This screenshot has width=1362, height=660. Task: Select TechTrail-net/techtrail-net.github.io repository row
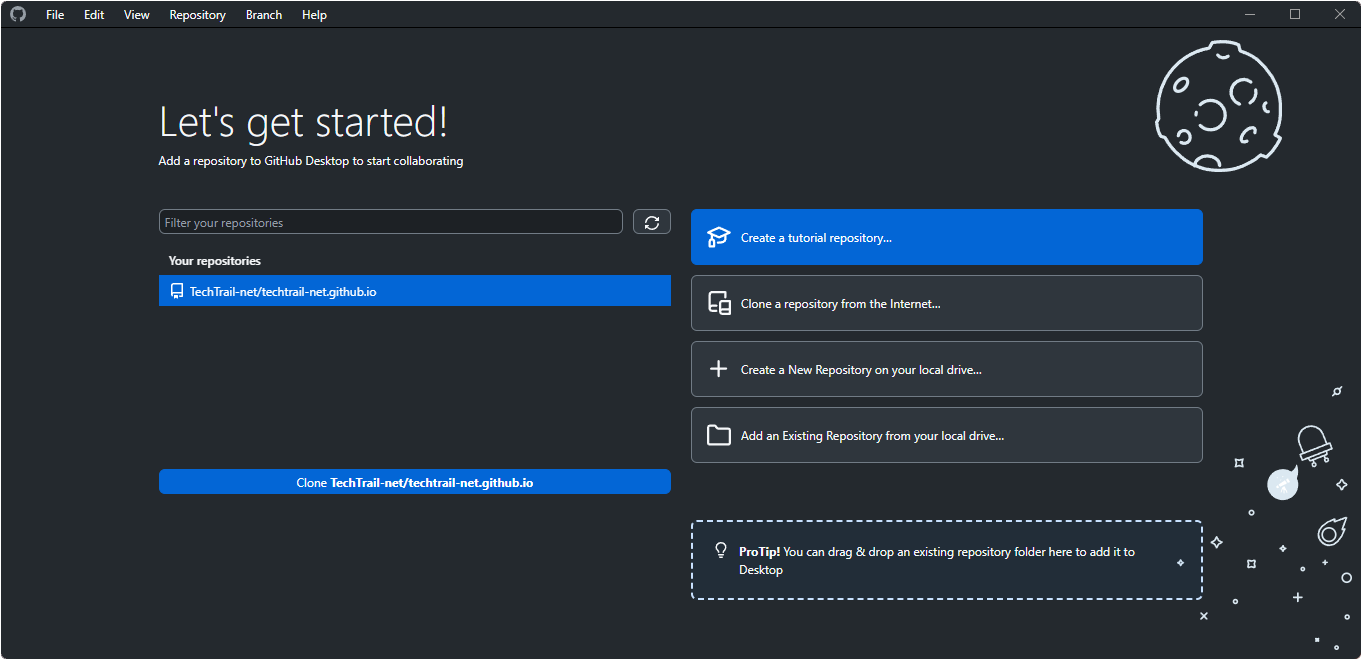coord(415,291)
